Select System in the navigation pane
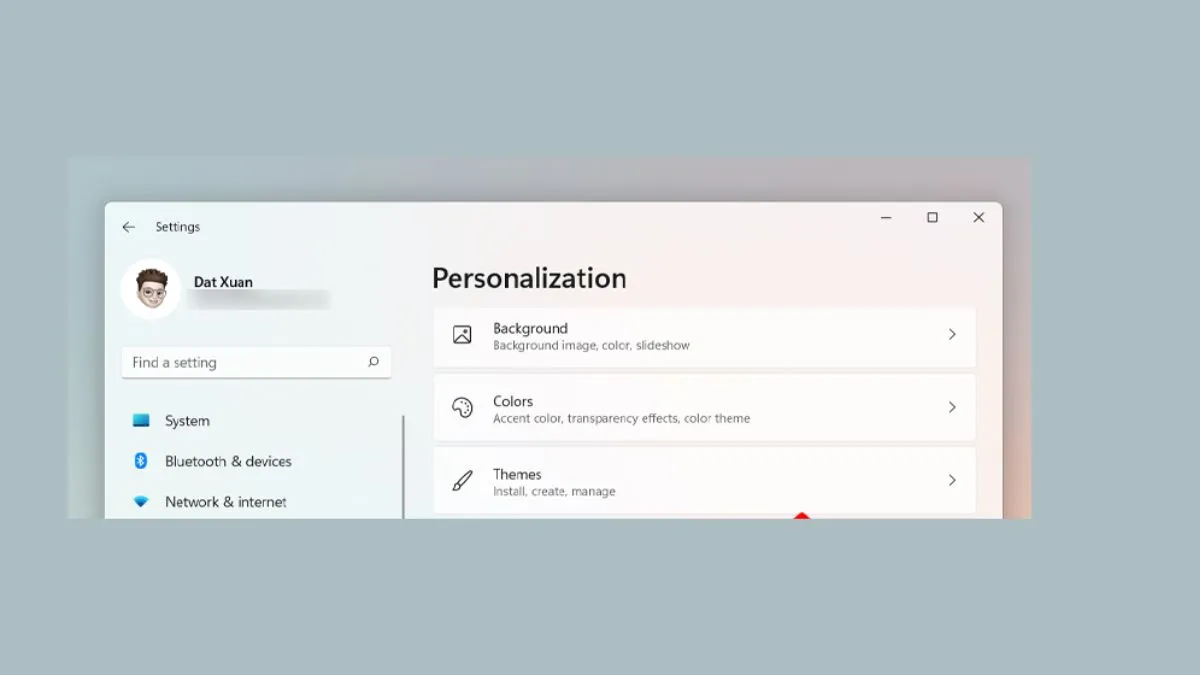This screenshot has width=1200, height=675. pos(187,421)
